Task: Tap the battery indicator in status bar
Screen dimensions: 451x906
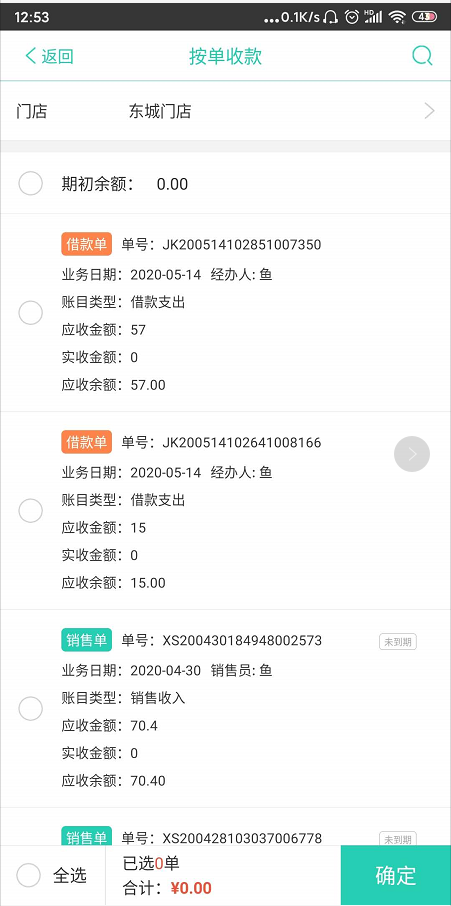Action: pos(424,17)
